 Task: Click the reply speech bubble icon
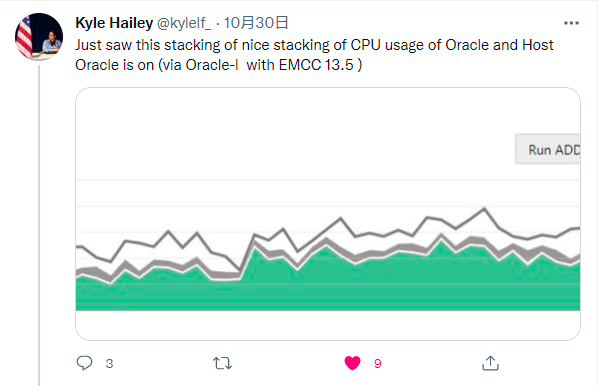(x=84, y=363)
